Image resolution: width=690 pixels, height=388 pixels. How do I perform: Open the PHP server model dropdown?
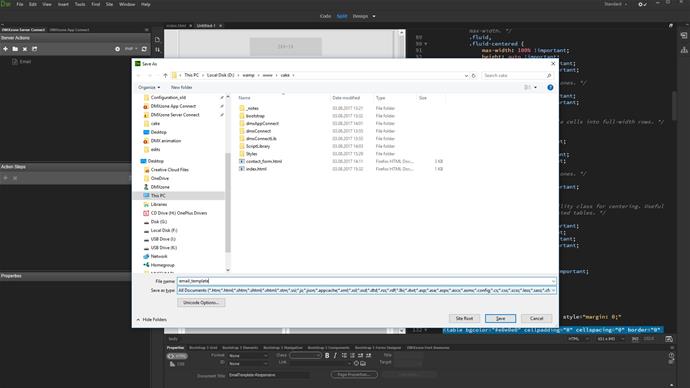click(131, 49)
